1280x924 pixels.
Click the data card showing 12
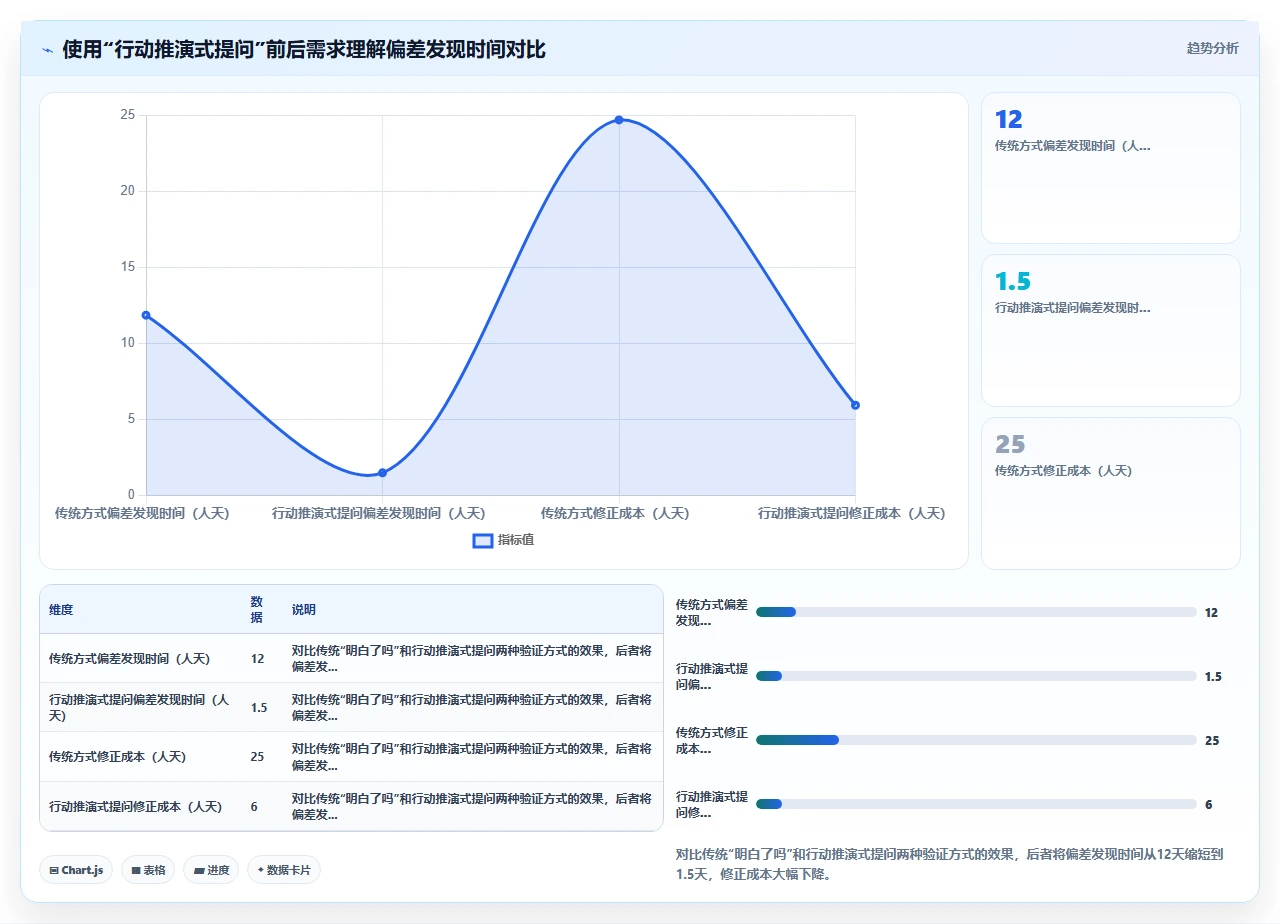(x=1111, y=168)
